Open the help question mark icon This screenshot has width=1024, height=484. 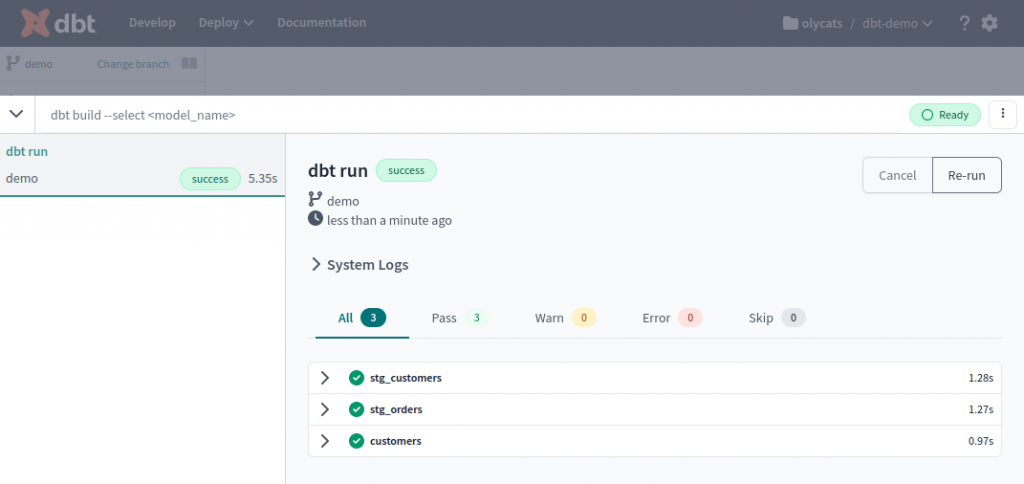click(964, 23)
